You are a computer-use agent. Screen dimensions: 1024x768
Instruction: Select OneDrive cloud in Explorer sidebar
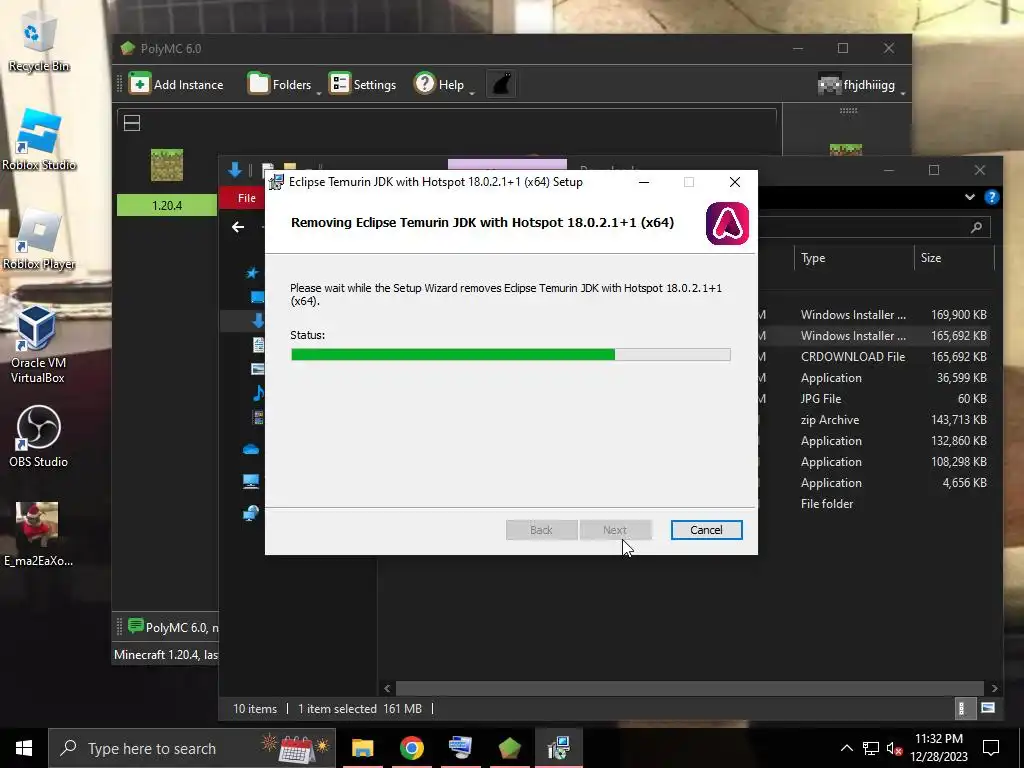click(251, 449)
